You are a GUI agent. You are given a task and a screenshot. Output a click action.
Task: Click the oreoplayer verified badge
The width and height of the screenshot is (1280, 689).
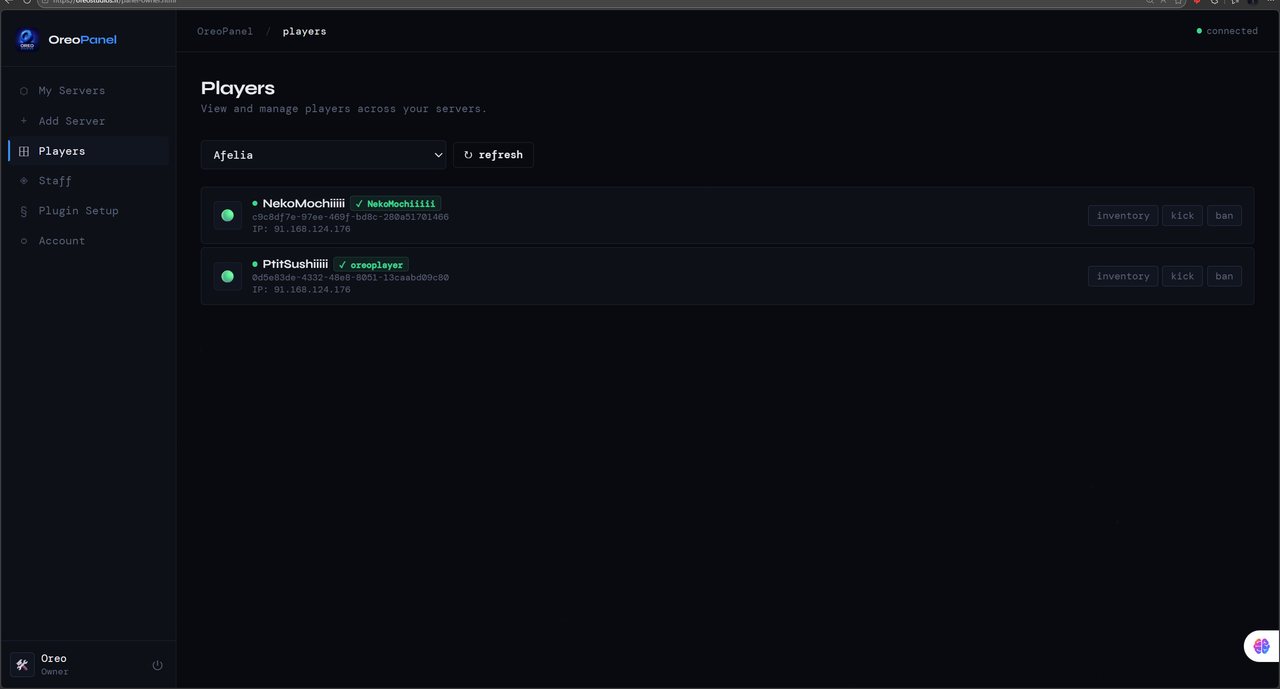(371, 265)
